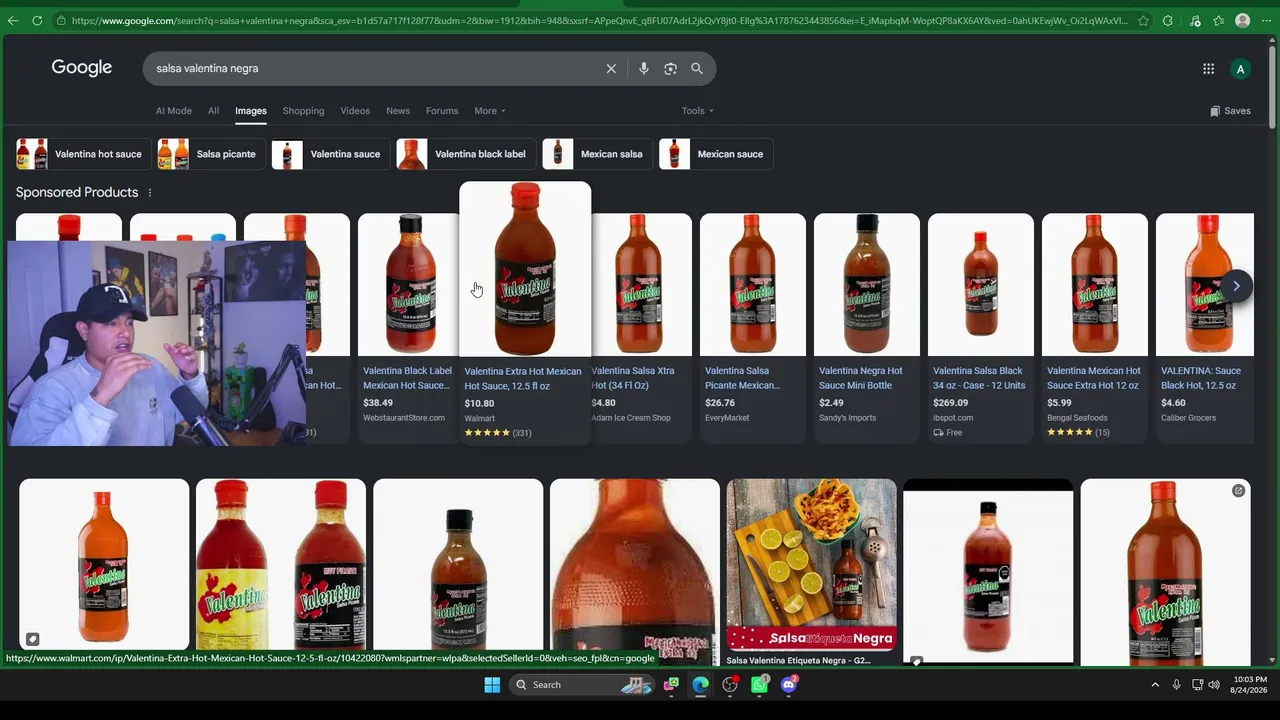Open Valentina Negra Hot Sauce Mini Bottle
Screen dimensions: 1280x720
[867, 327]
